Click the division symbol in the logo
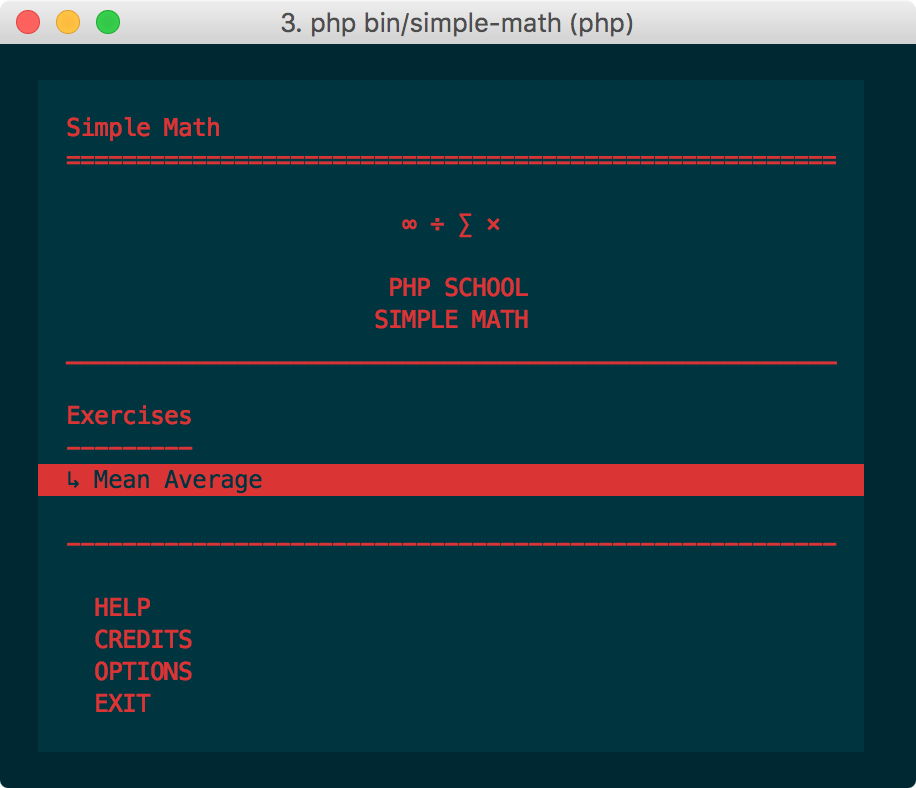The width and height of the screenshot is (916, 788). [x=437, y=224]
